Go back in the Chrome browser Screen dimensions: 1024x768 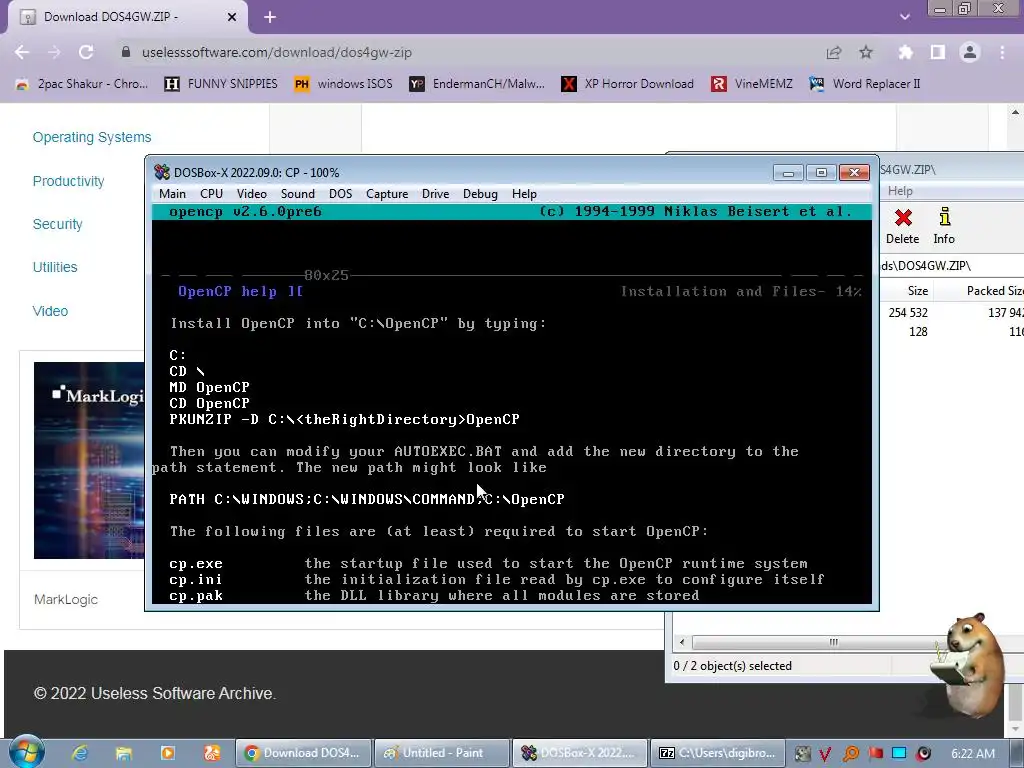pyautogui.click(x=22, y=52)
